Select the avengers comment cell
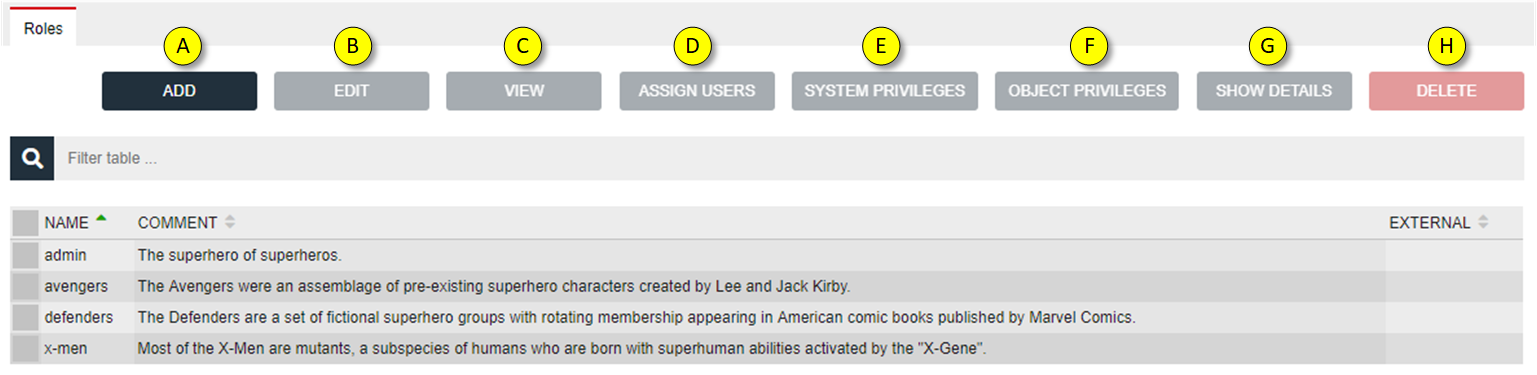 [759, 286]
